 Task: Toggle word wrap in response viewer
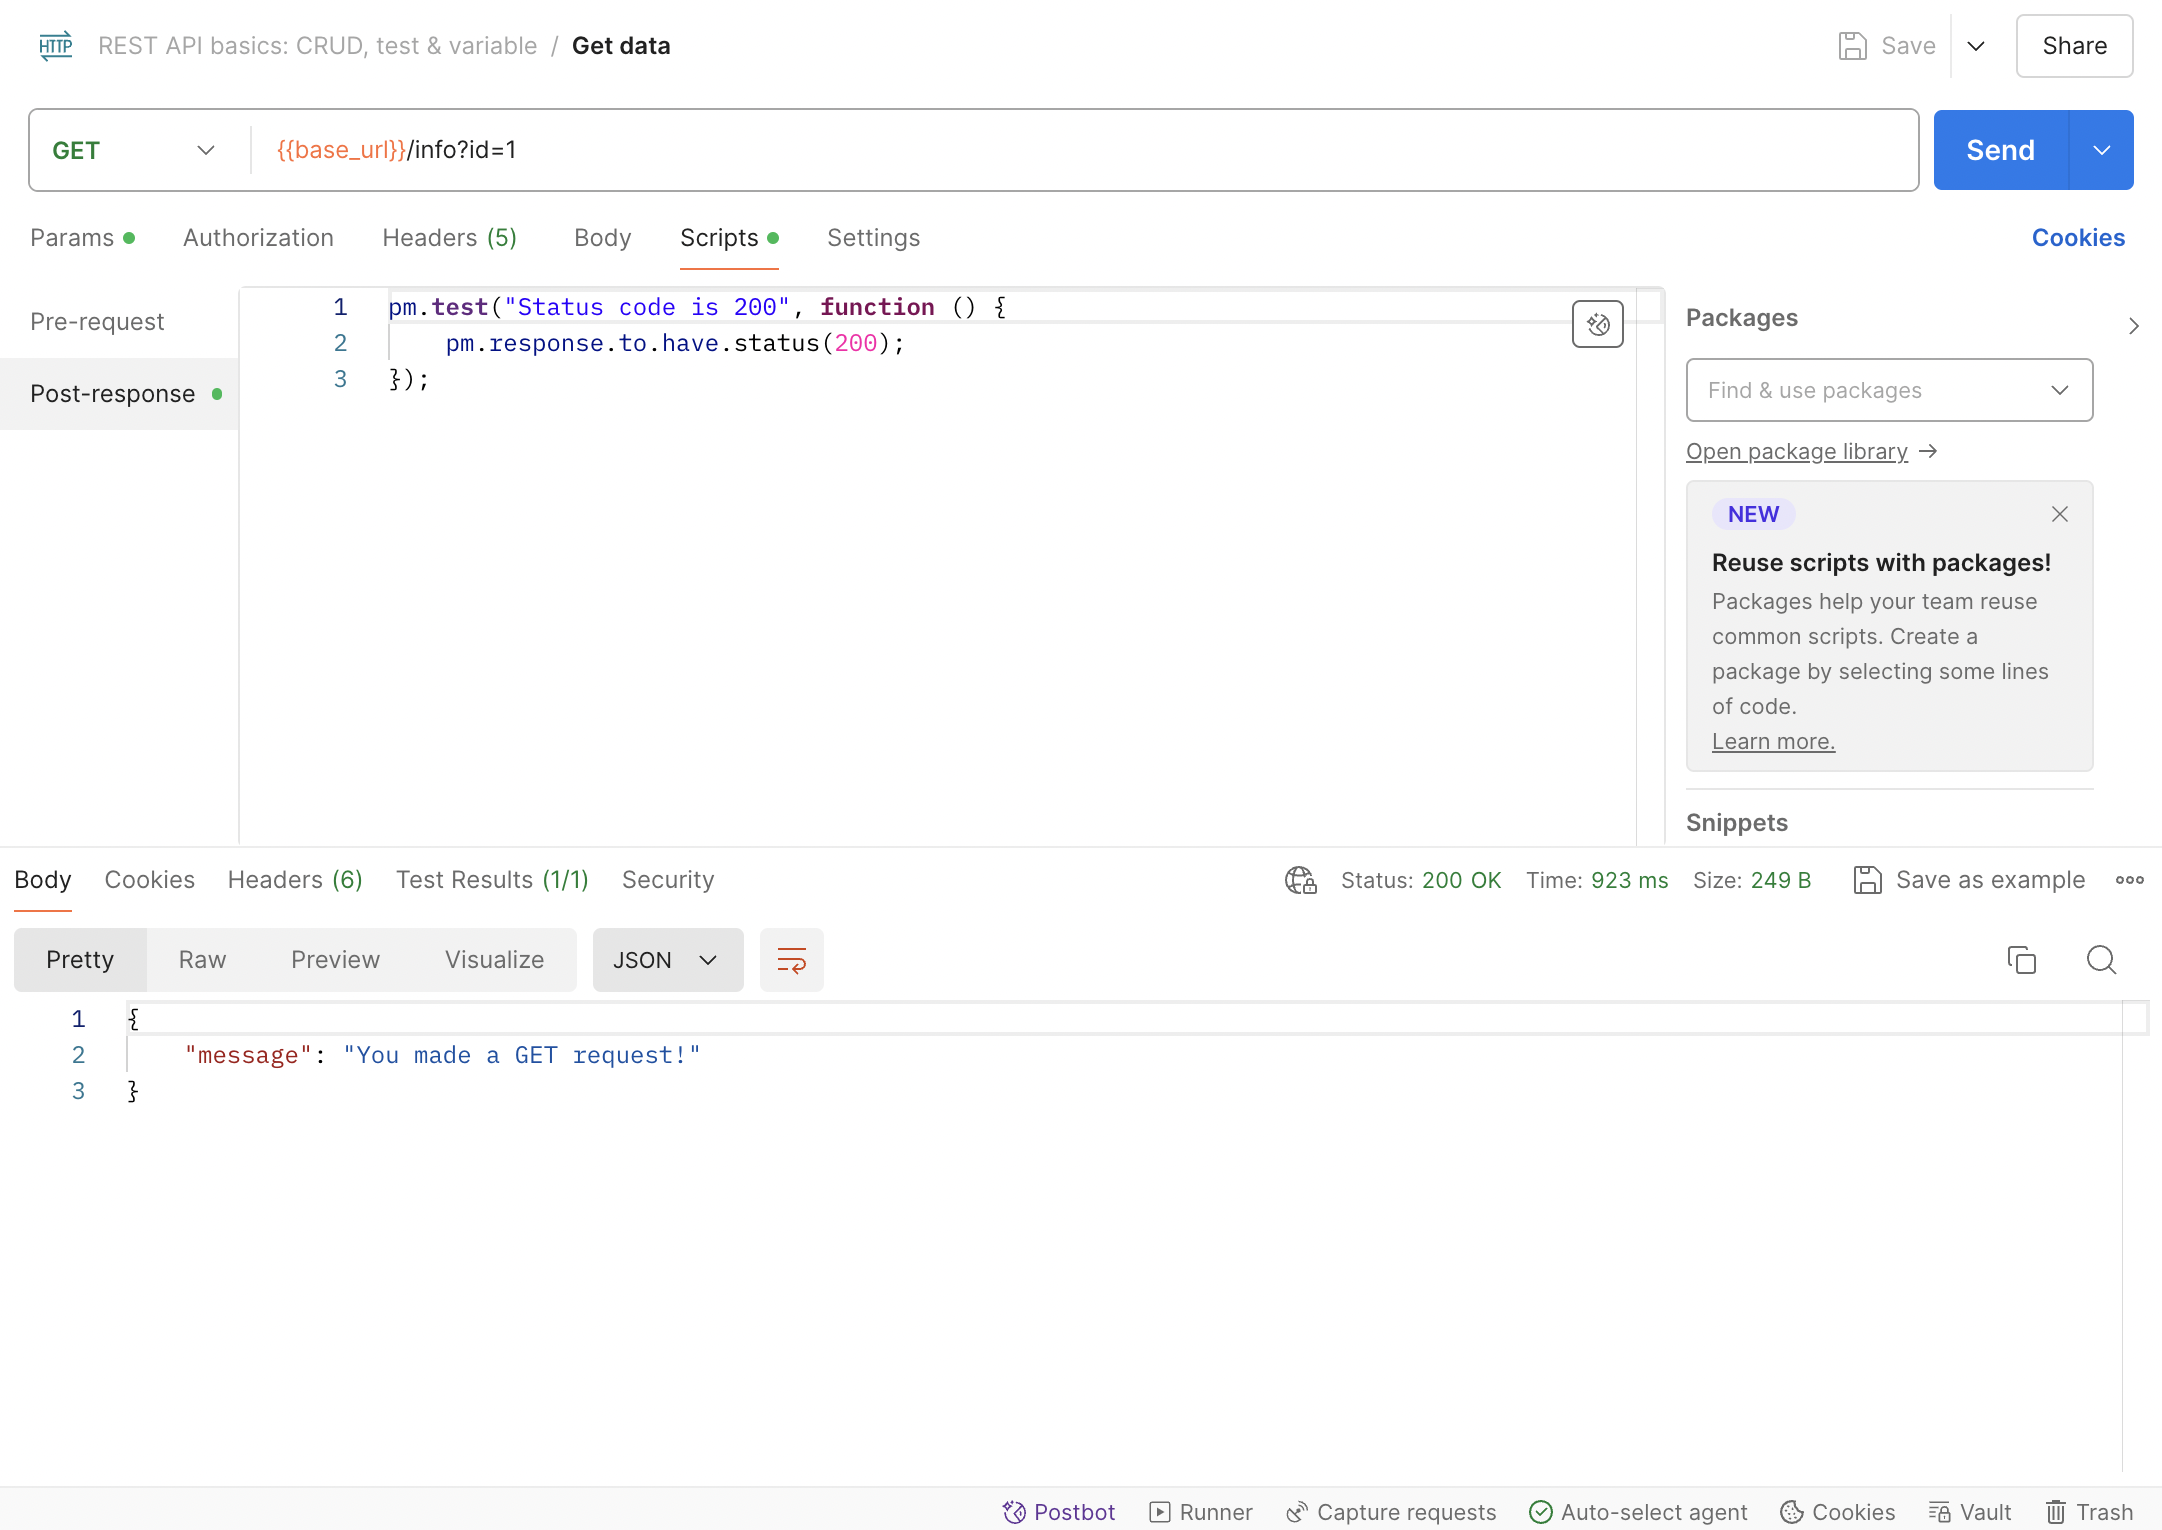click(791, 960)
